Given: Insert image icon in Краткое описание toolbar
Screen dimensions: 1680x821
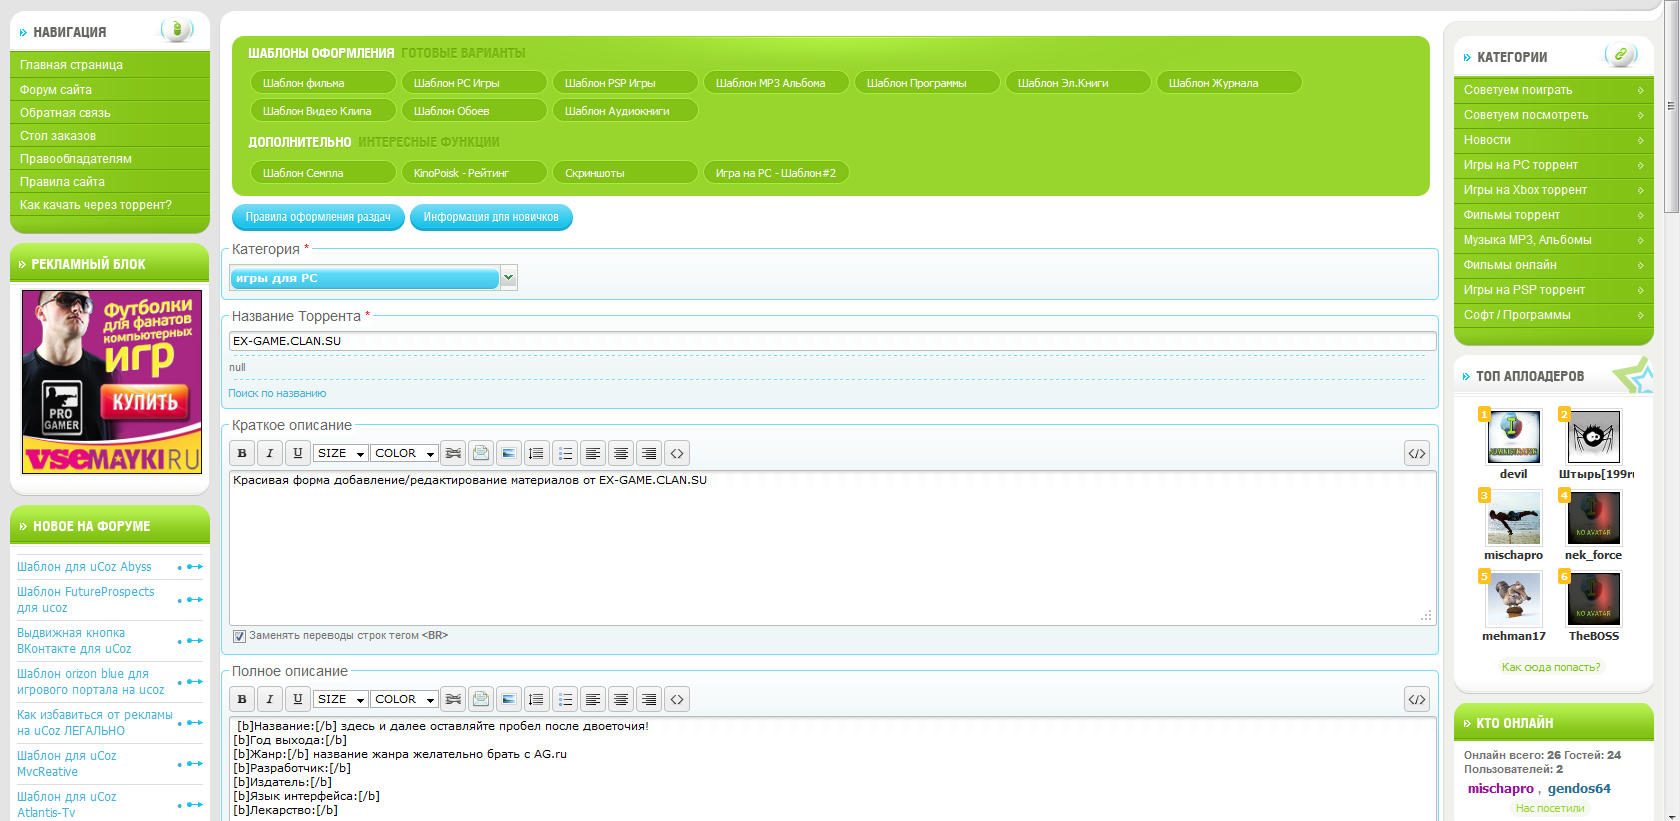Looking at the screenshot, I should 509,453.
